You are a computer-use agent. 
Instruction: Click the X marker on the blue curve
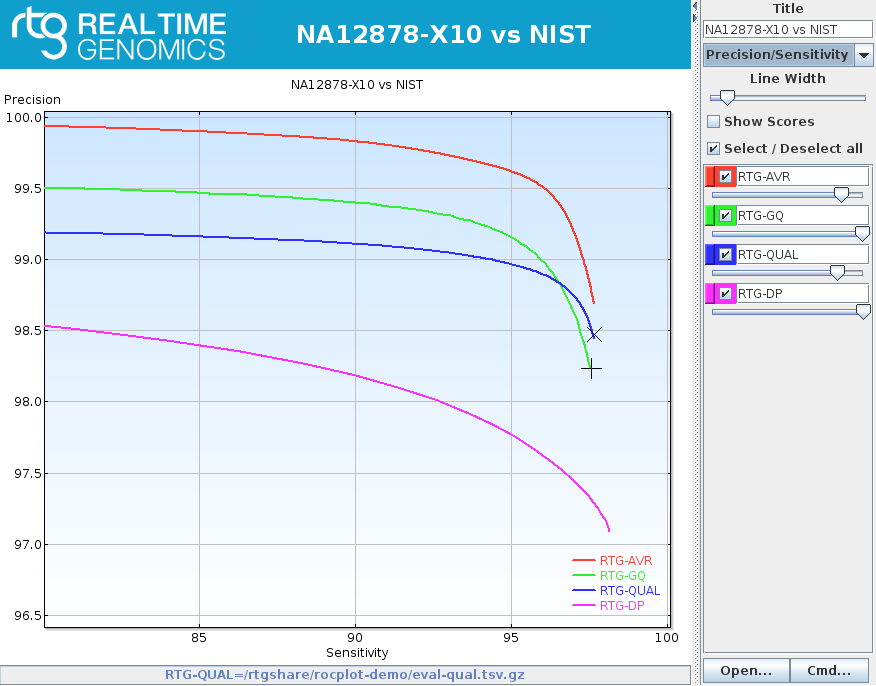point(595,335)
